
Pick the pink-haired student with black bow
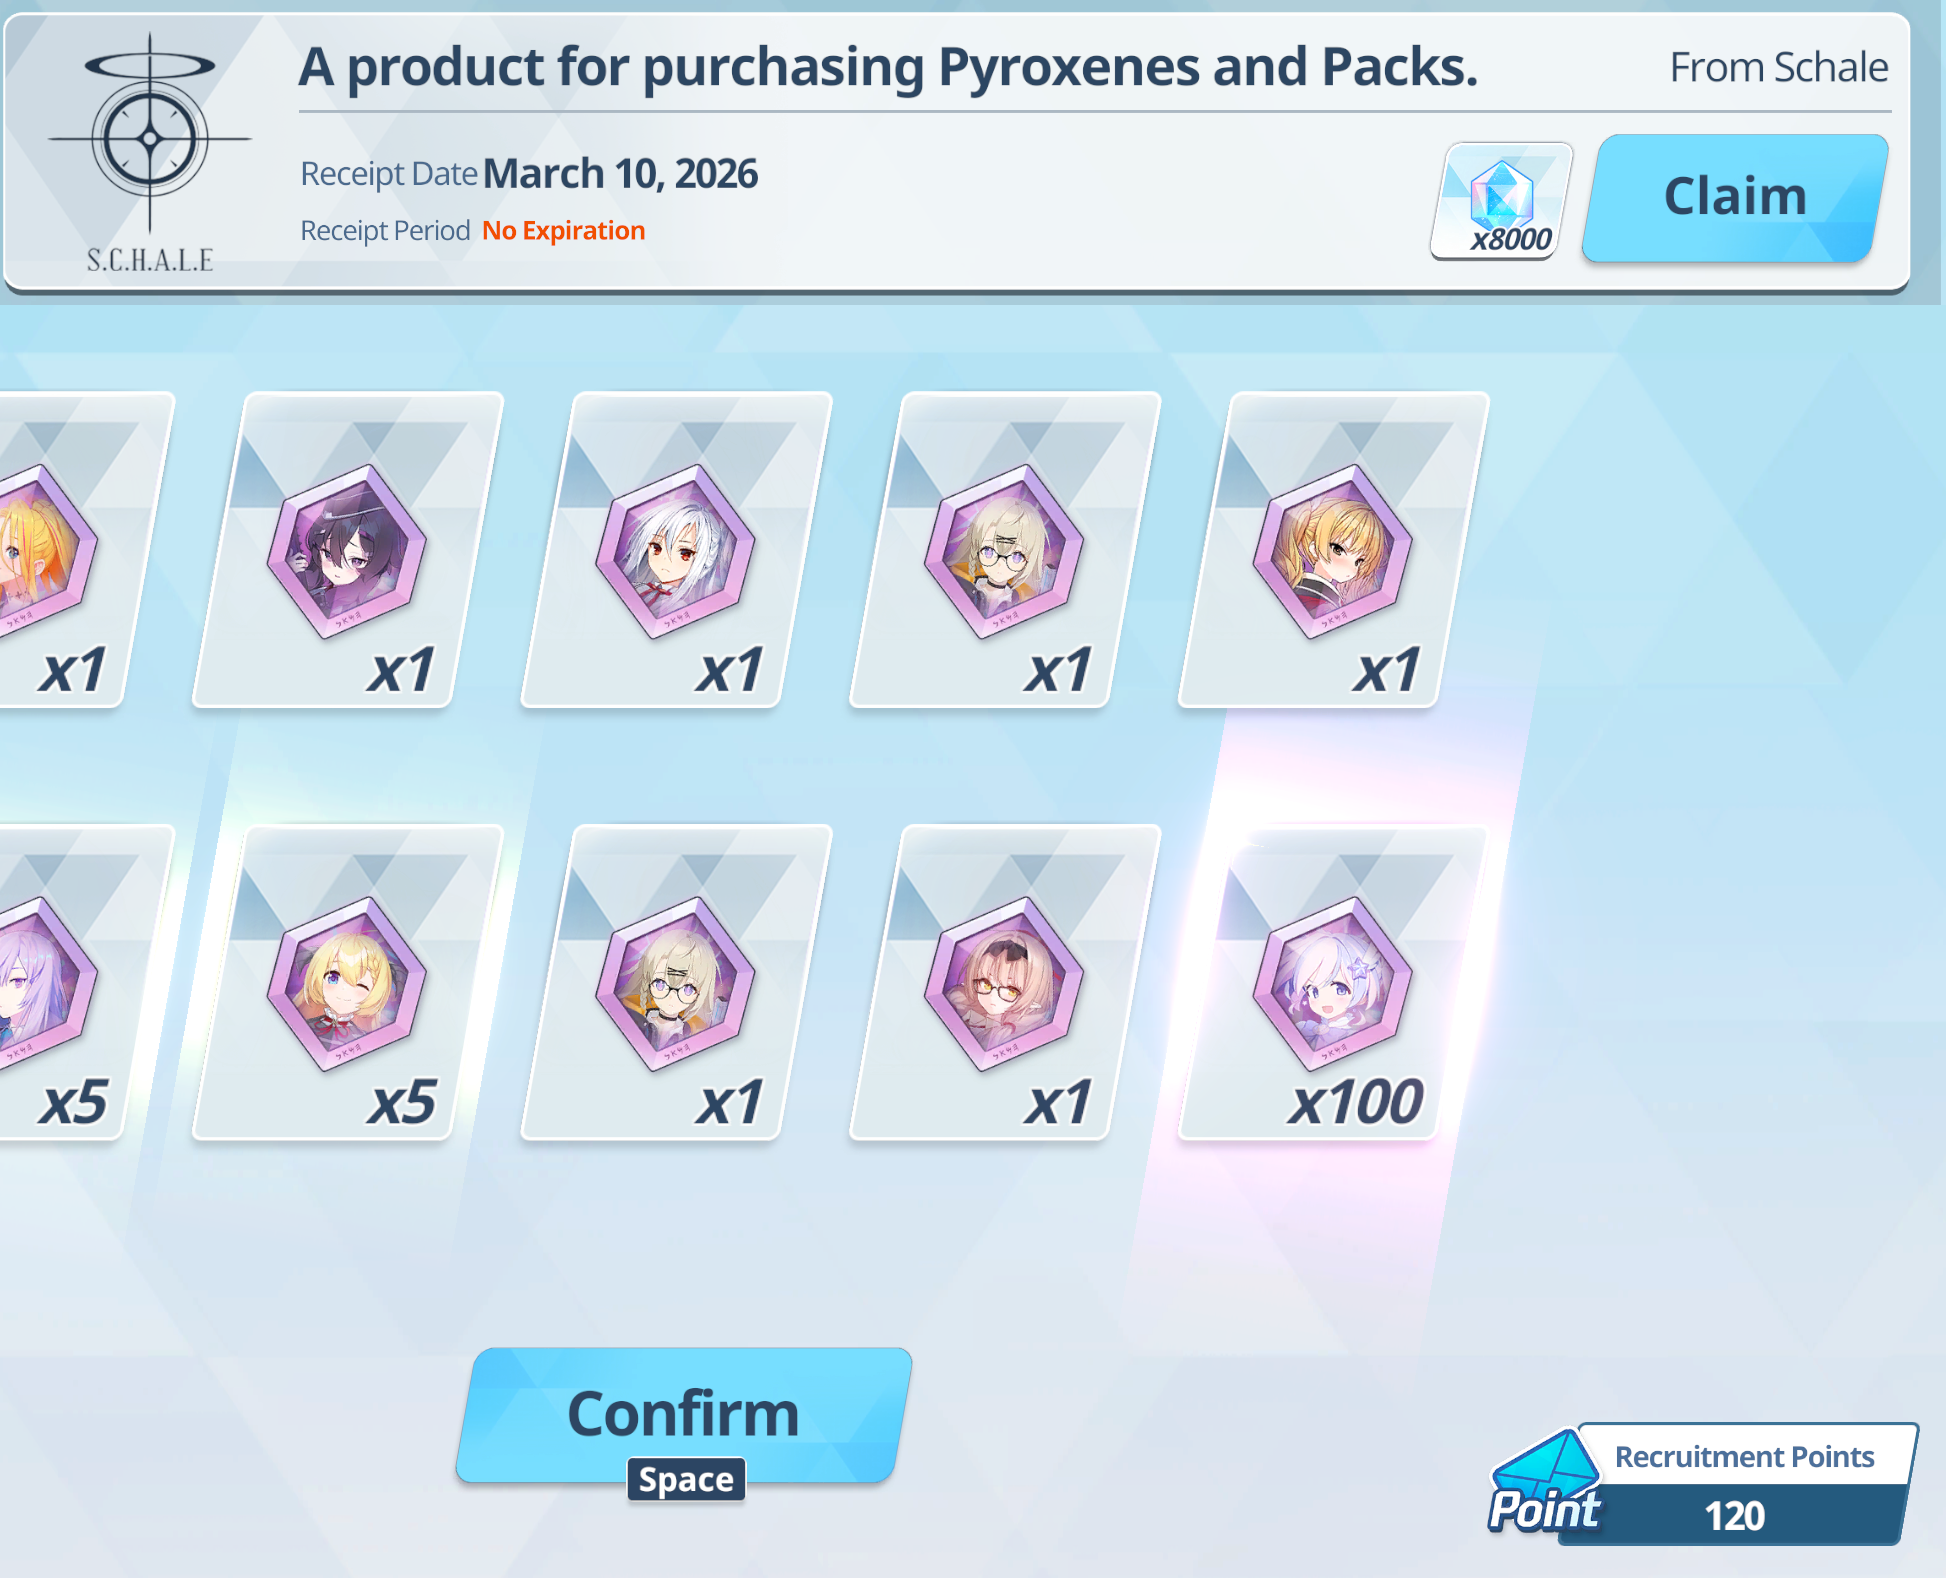coord(1005,982)
